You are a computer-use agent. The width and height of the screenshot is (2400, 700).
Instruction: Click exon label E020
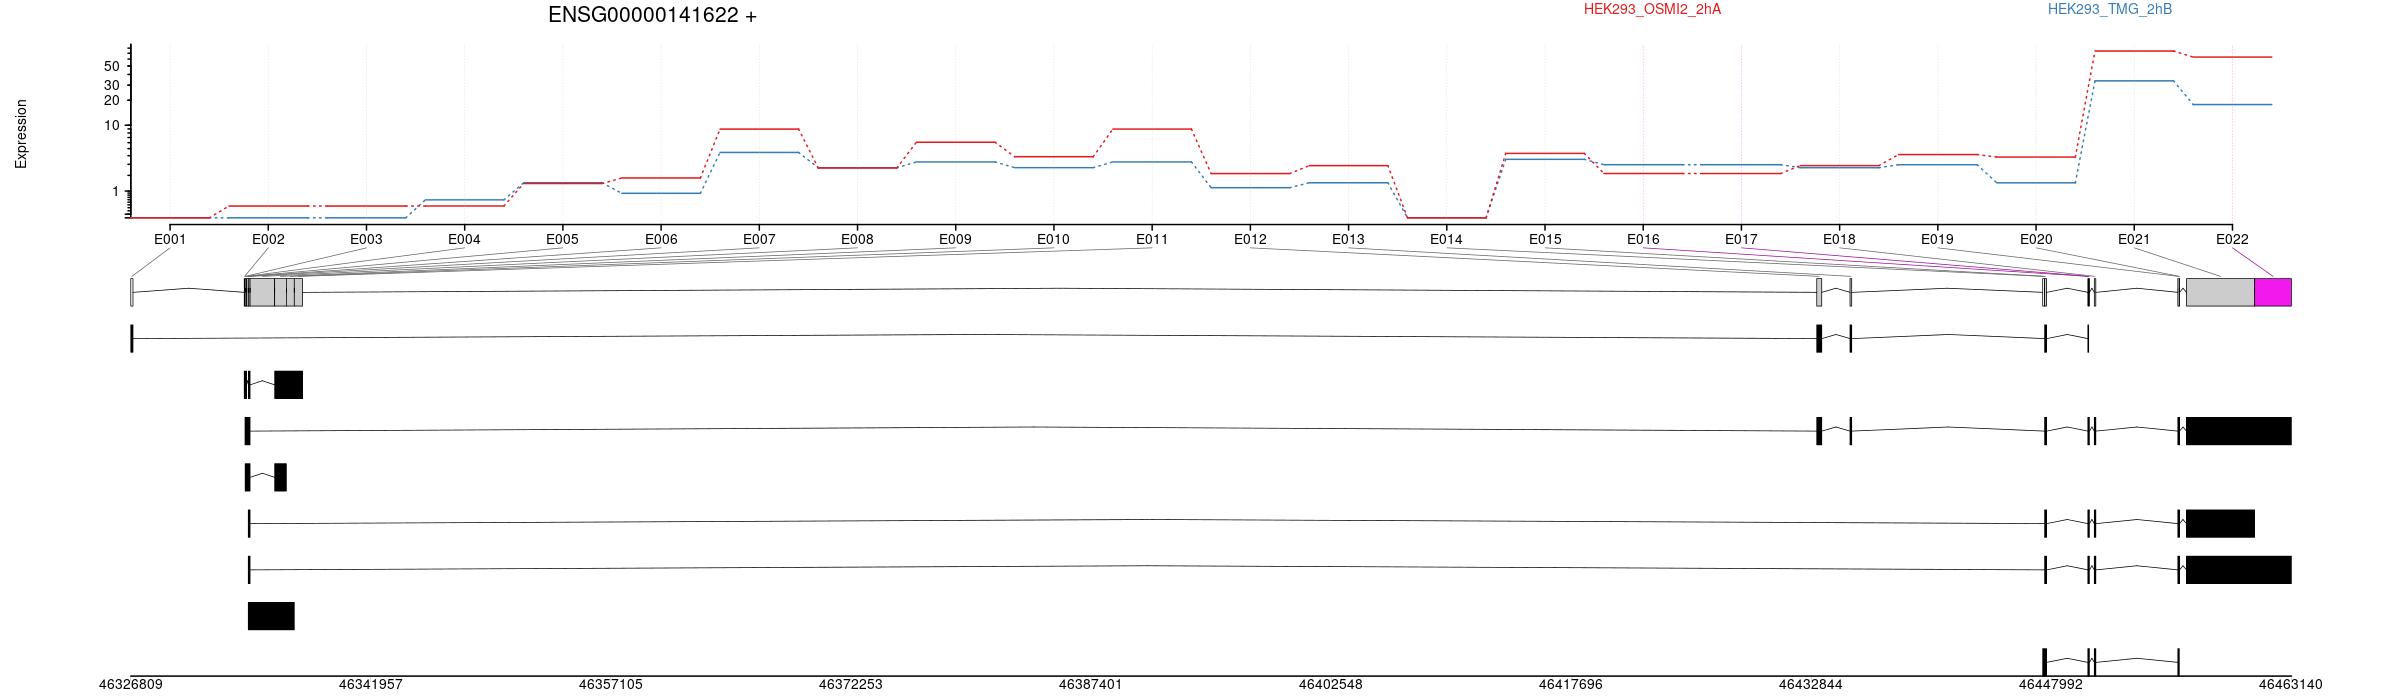point(2036,239)
